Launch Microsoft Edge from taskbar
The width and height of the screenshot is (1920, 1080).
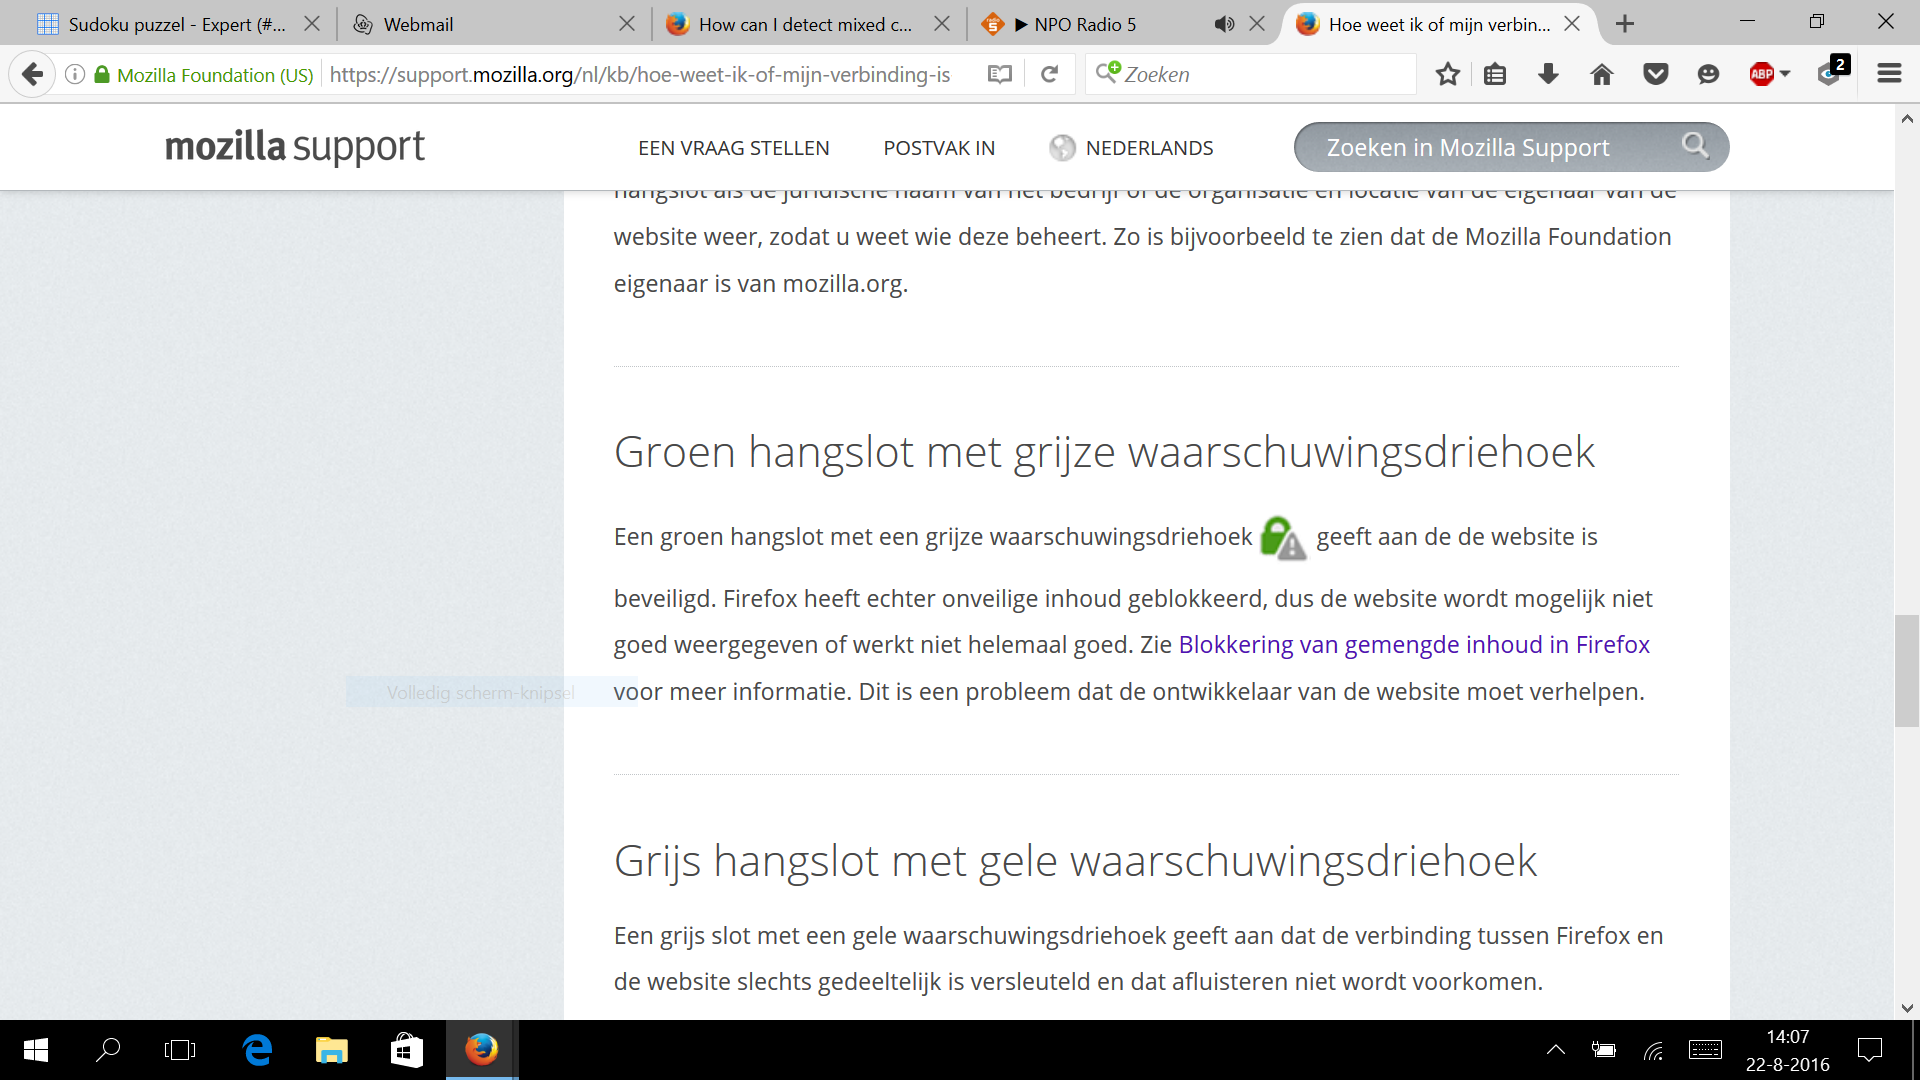258,1050
